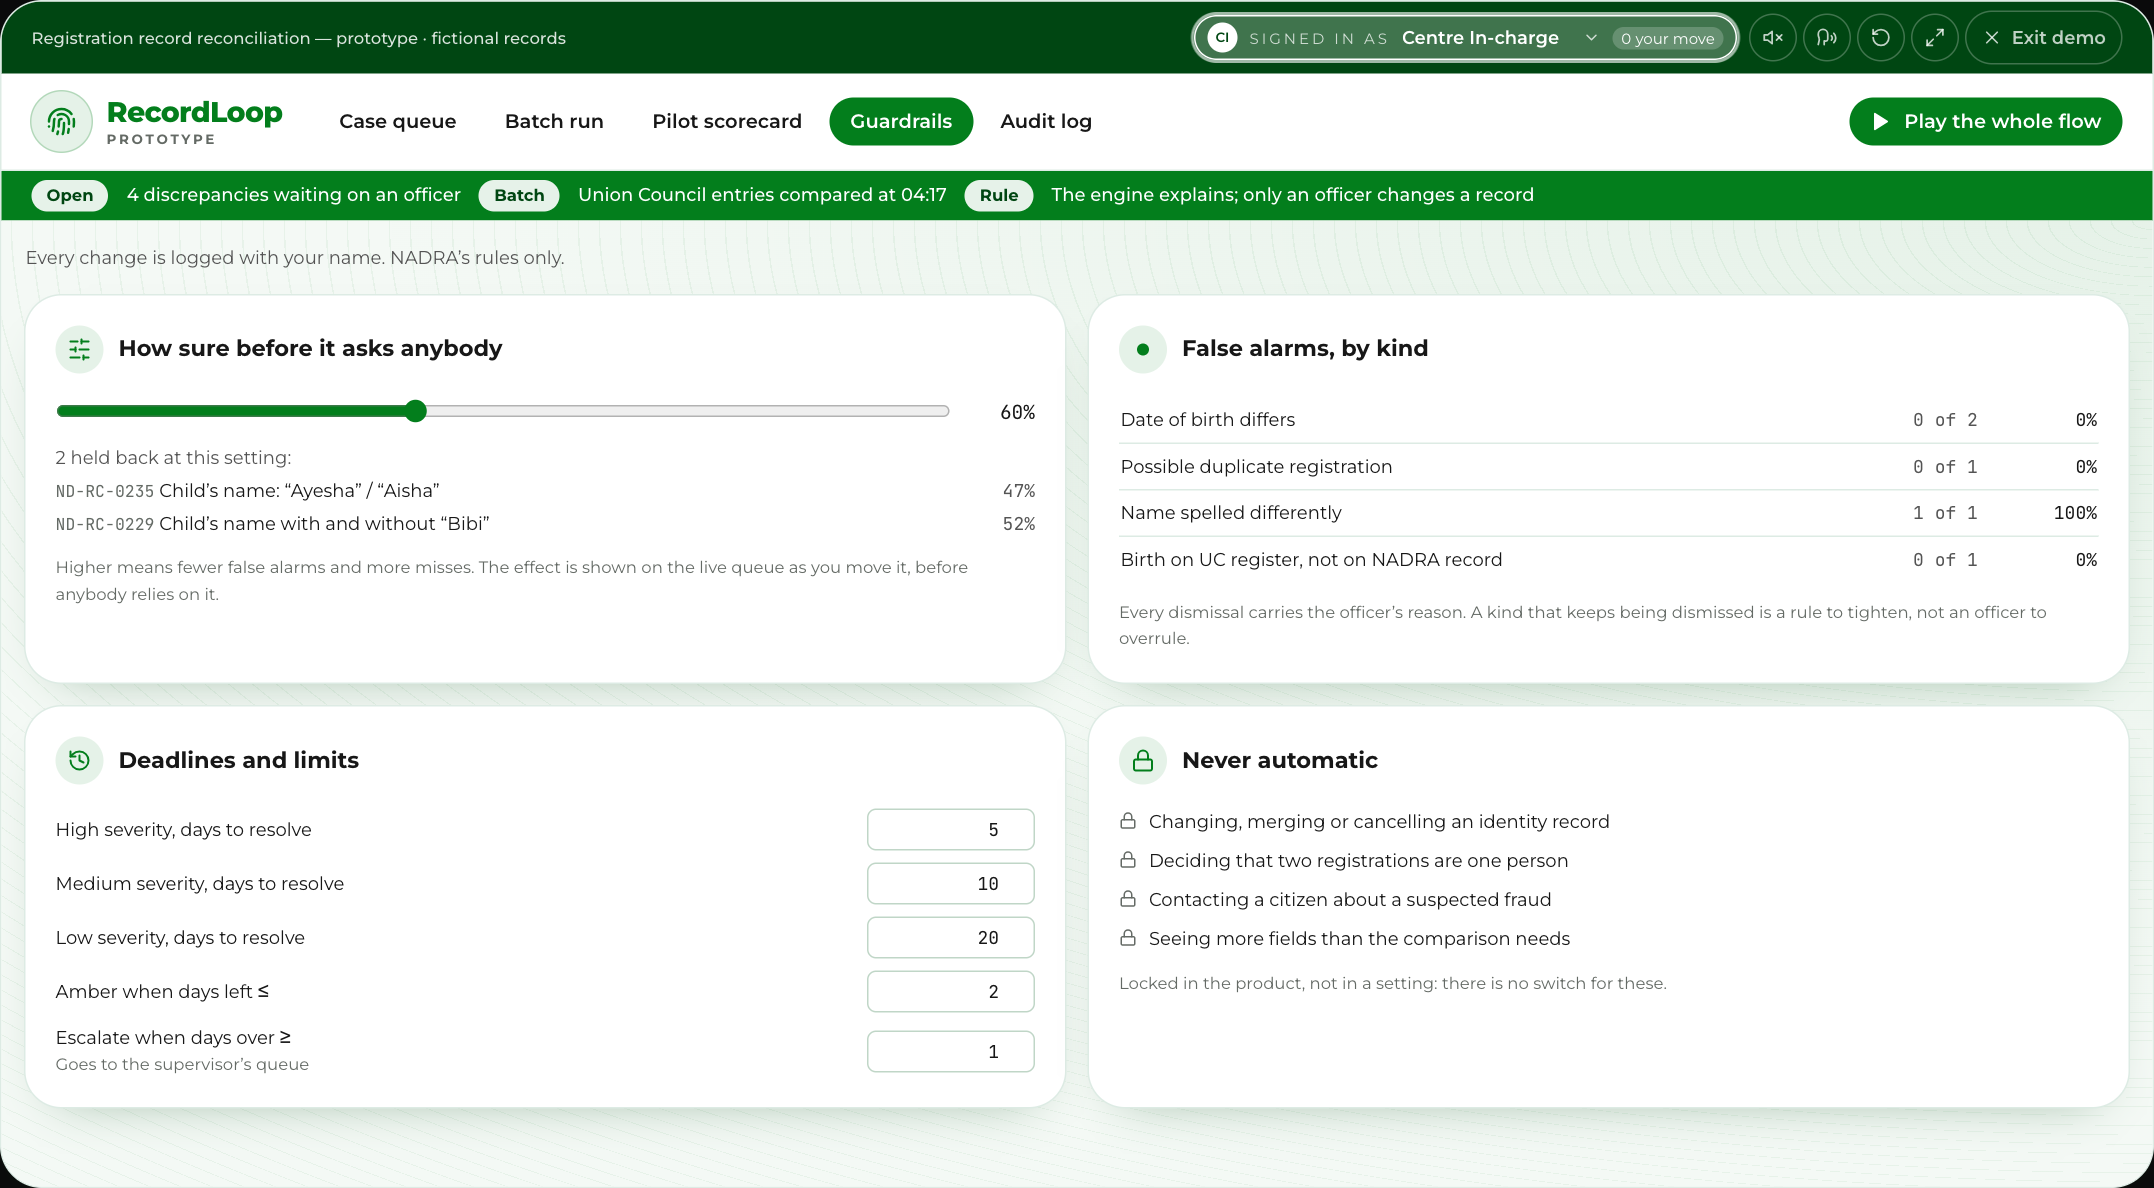This screenshot has width=2154, height=1188.
Task: Open the Case queue tab
Action: pos(398,121)
